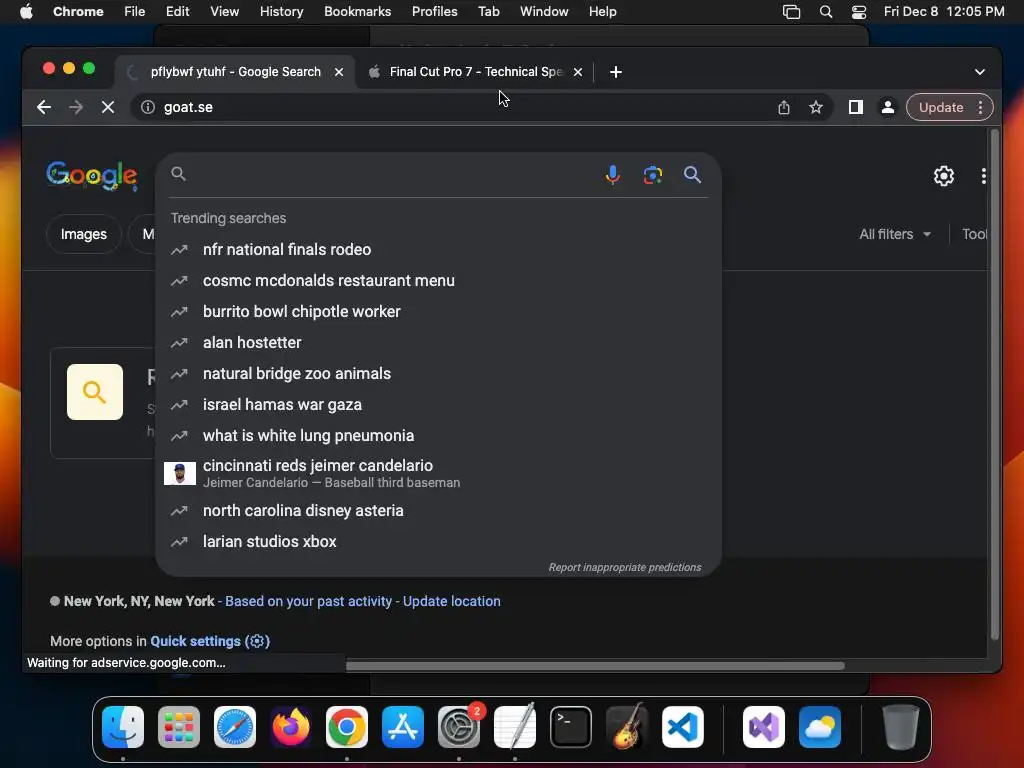Close the Final Cut Pro 7 tab
This screenshot has width=1024, height=768.
(x=578, y=72)
